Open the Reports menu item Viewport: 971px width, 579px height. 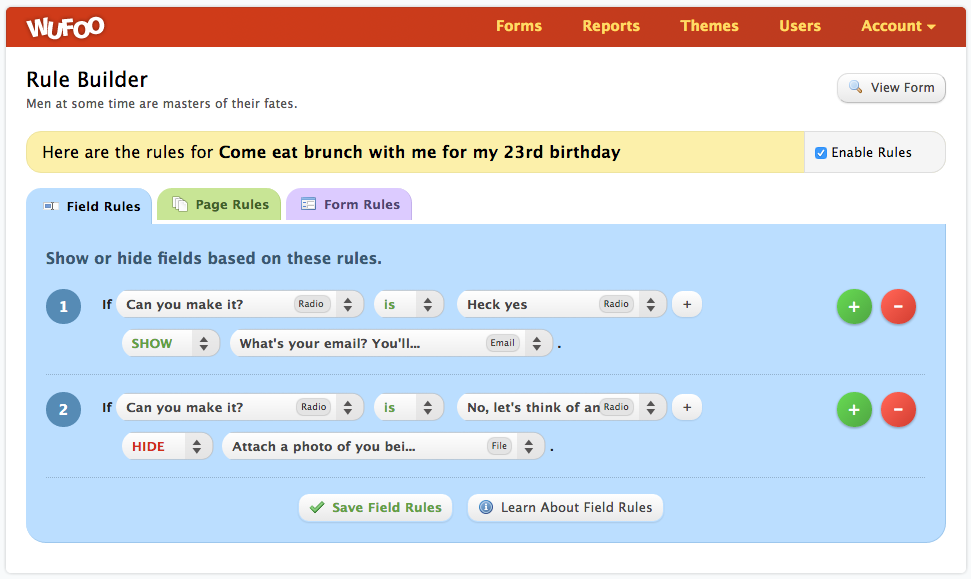pos(611,26)
